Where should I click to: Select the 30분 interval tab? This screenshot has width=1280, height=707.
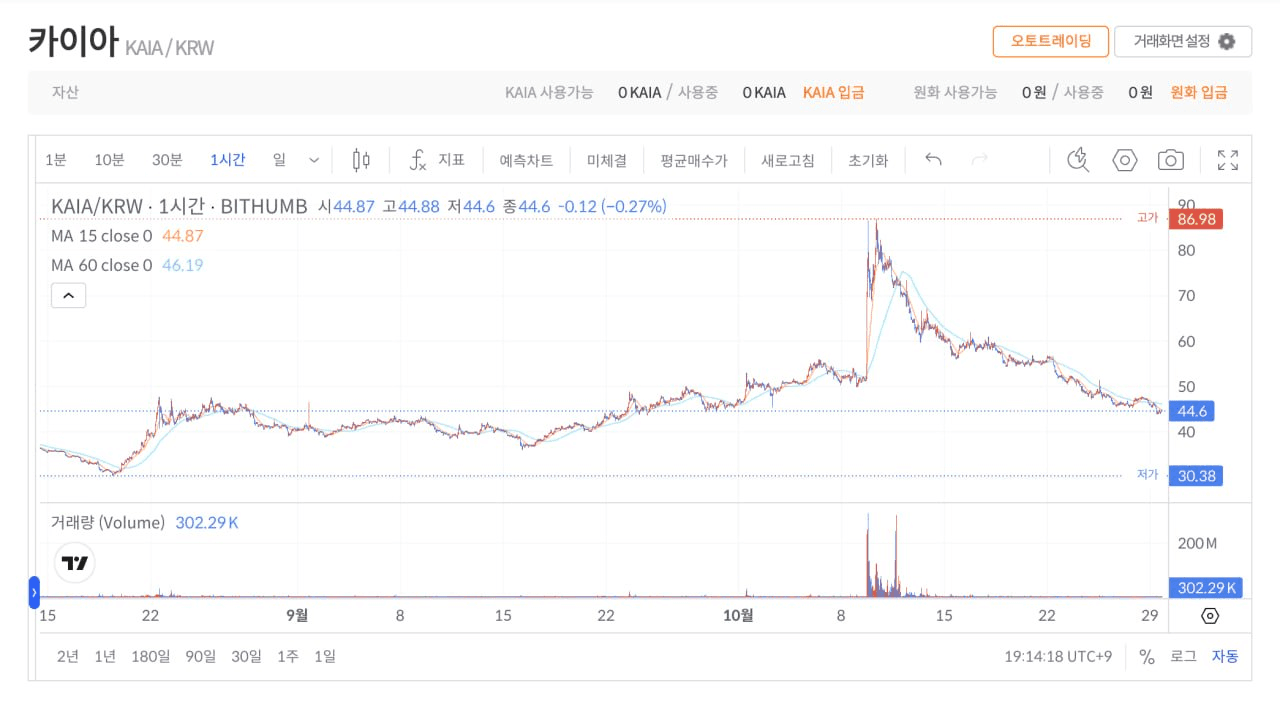pyautogui.click(x=167, y=160)
